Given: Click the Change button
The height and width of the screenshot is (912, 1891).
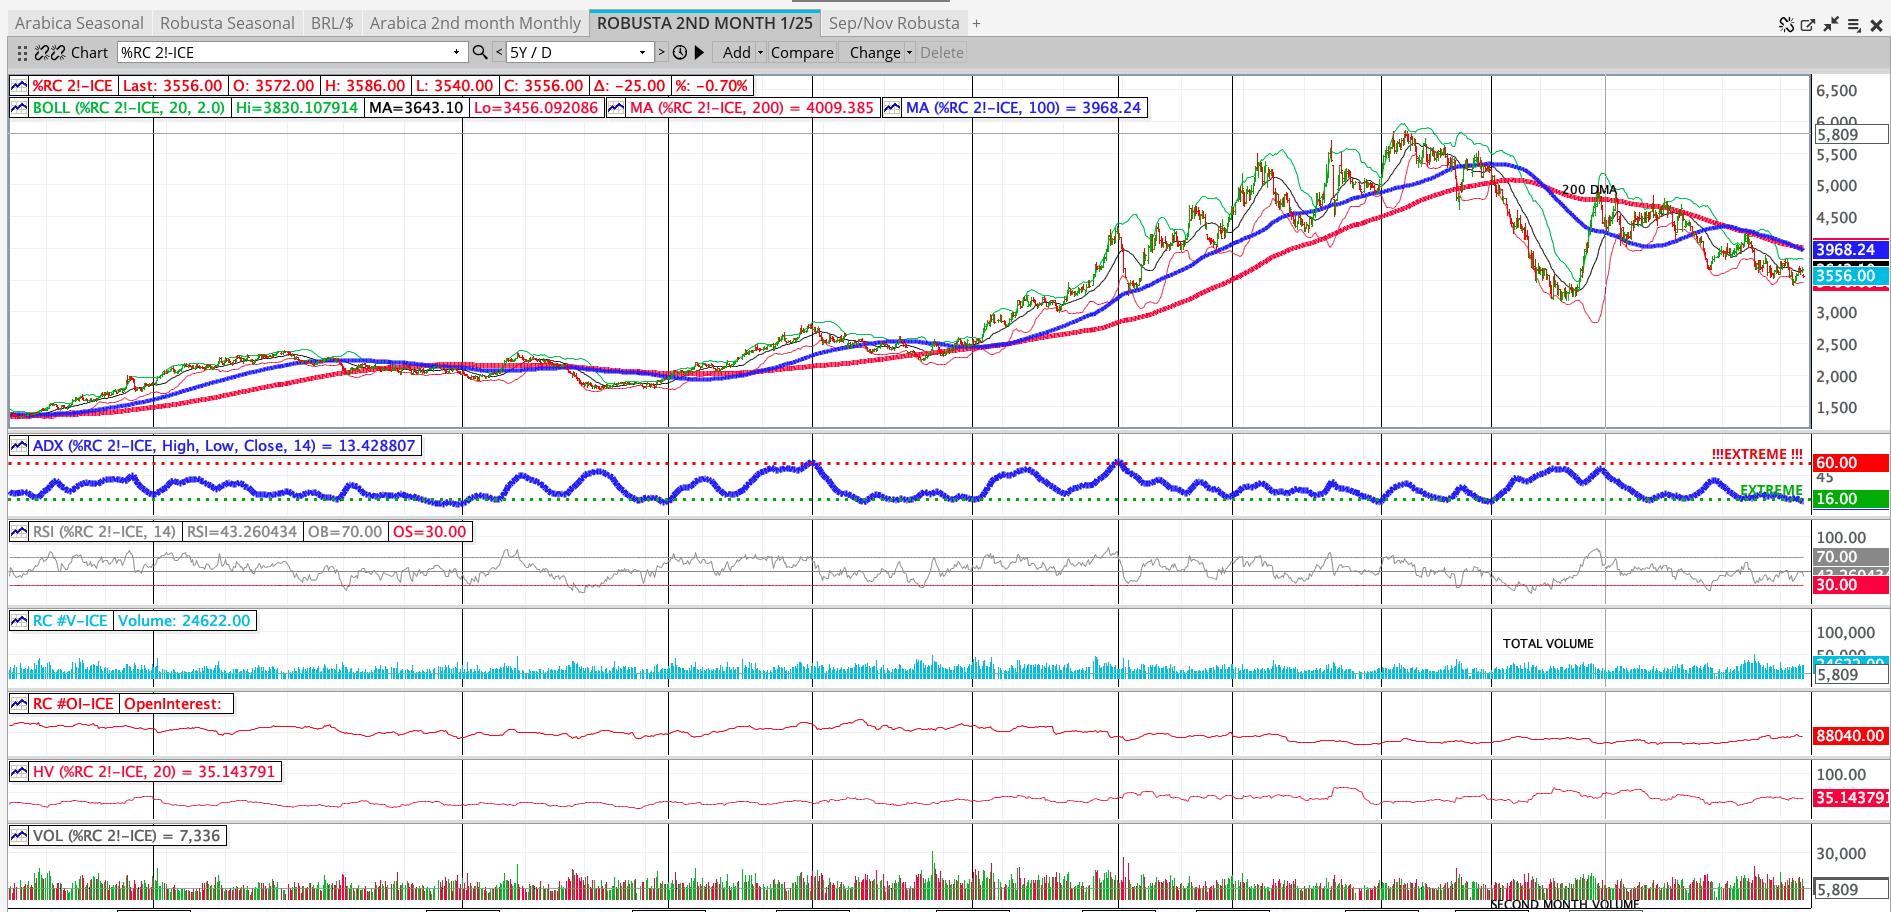Looking at the screenshot, I should point(875,53).
